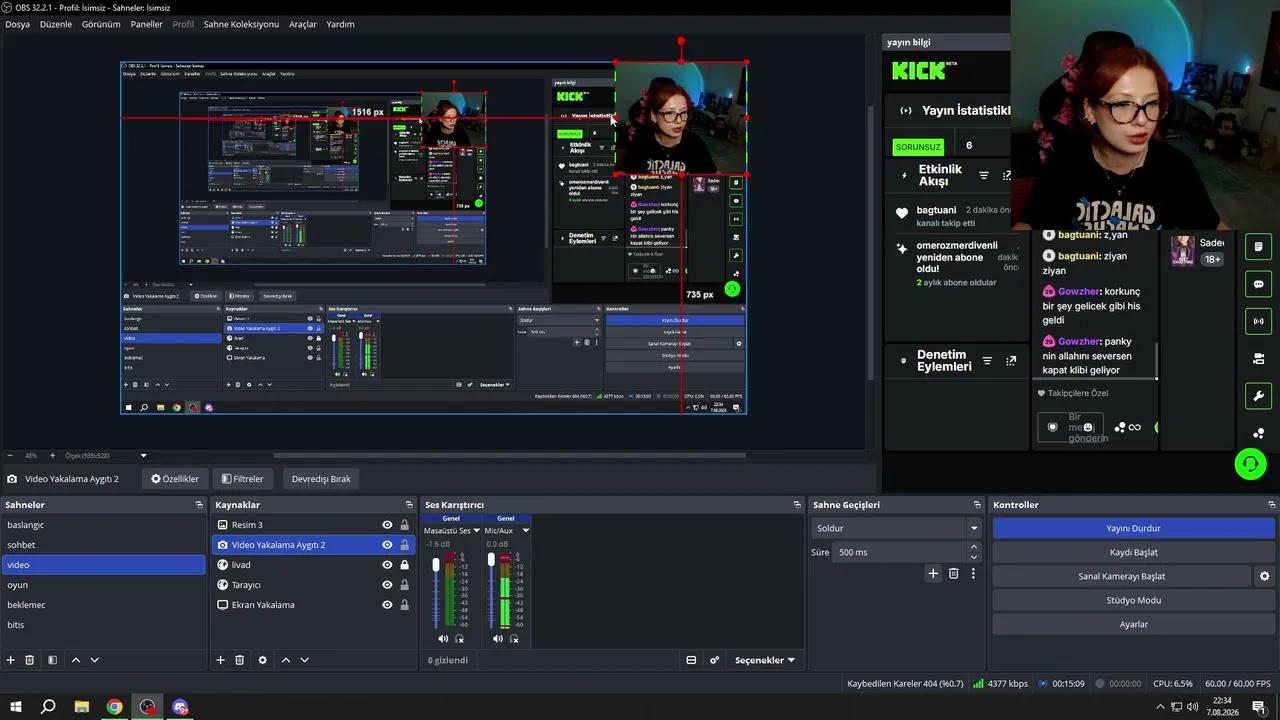Add a scene transition with plus icon
The image size is (1280, 720).
click(x=933, y=574)
